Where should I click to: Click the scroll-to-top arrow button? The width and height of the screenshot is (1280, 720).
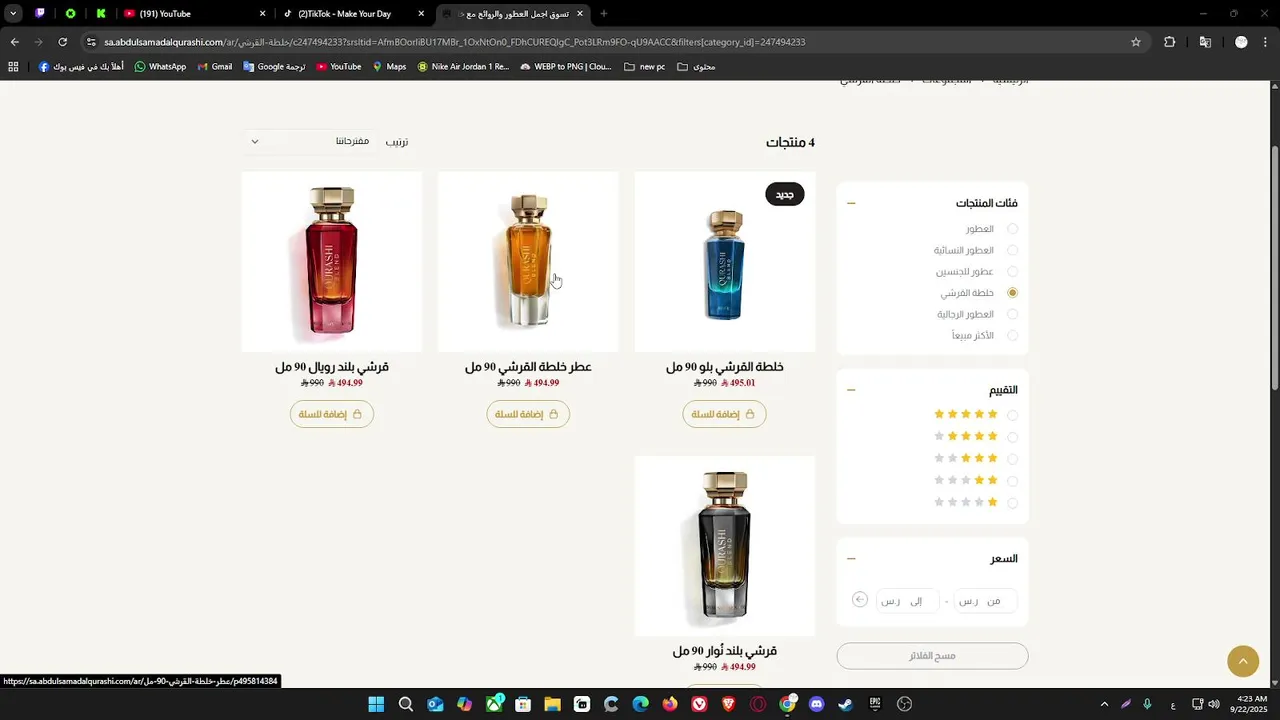[1243, 661]
